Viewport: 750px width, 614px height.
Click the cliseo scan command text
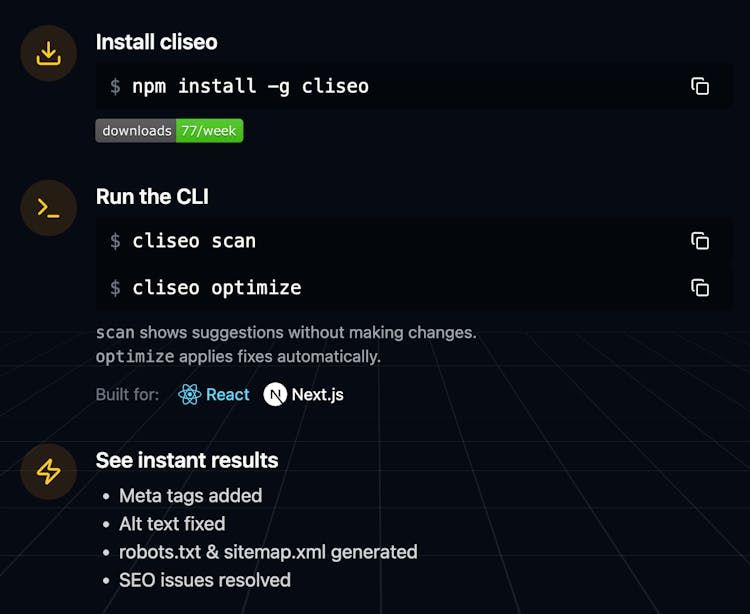click(194, 241)
